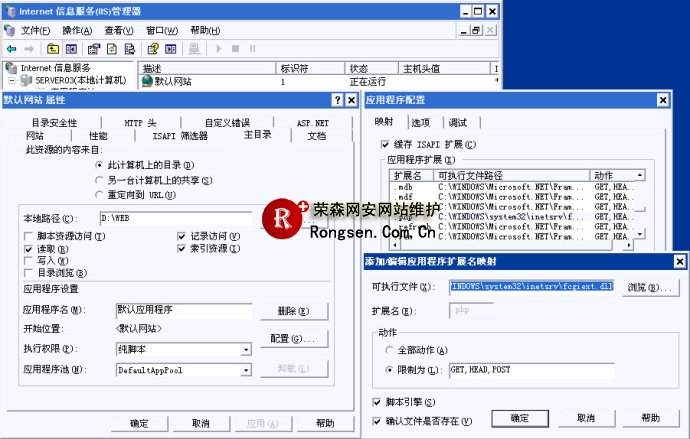Select the 默认网站 globe icon in list

tap(147, 81)
